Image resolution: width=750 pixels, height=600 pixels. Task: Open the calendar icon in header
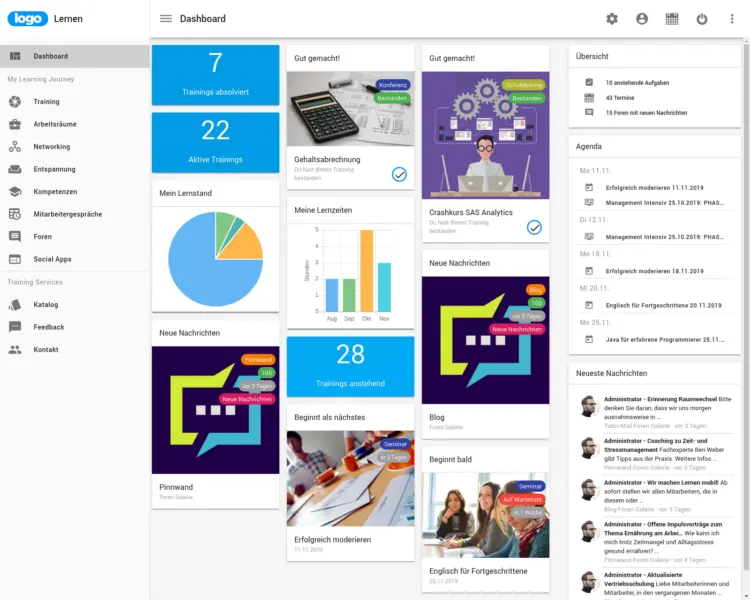[x=672, y=19]
